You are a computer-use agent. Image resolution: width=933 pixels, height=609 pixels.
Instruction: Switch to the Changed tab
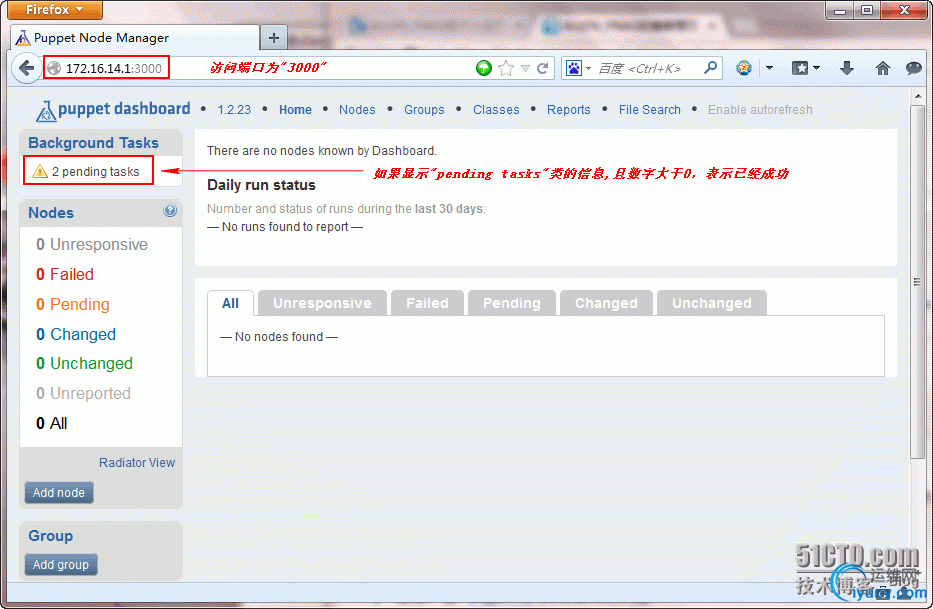coord(606,304)
